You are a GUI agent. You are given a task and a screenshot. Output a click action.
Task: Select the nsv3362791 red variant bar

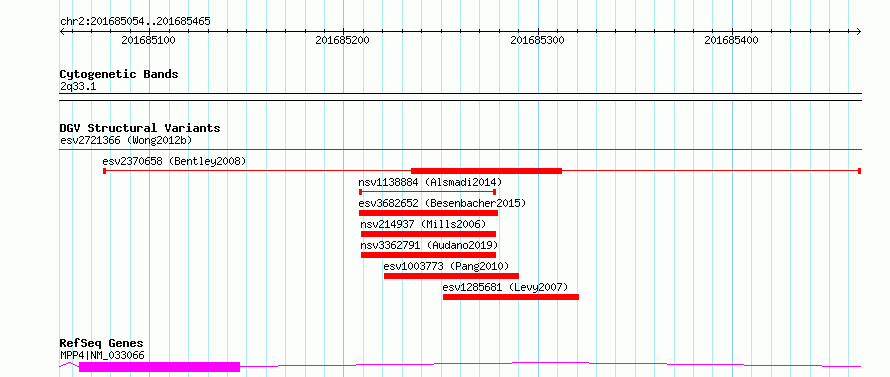coord(429,255)
